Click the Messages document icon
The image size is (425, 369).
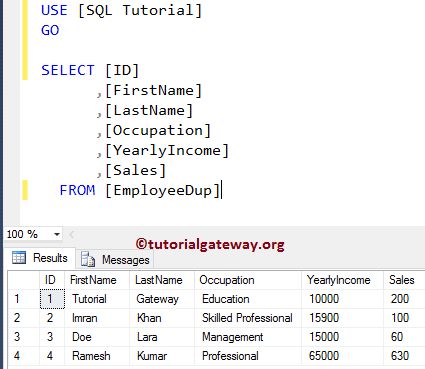click(x=88, y=259)
